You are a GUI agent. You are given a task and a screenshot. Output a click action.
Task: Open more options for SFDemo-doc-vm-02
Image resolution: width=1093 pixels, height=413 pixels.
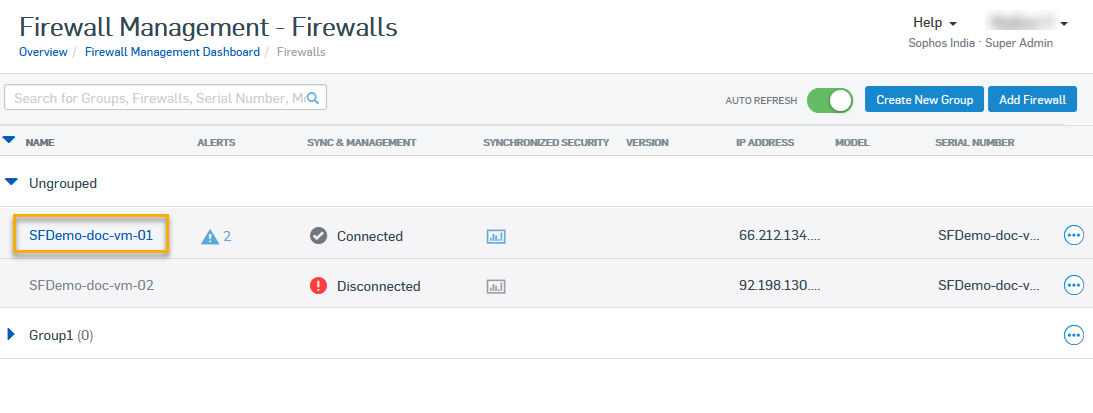click(1074, 285)
